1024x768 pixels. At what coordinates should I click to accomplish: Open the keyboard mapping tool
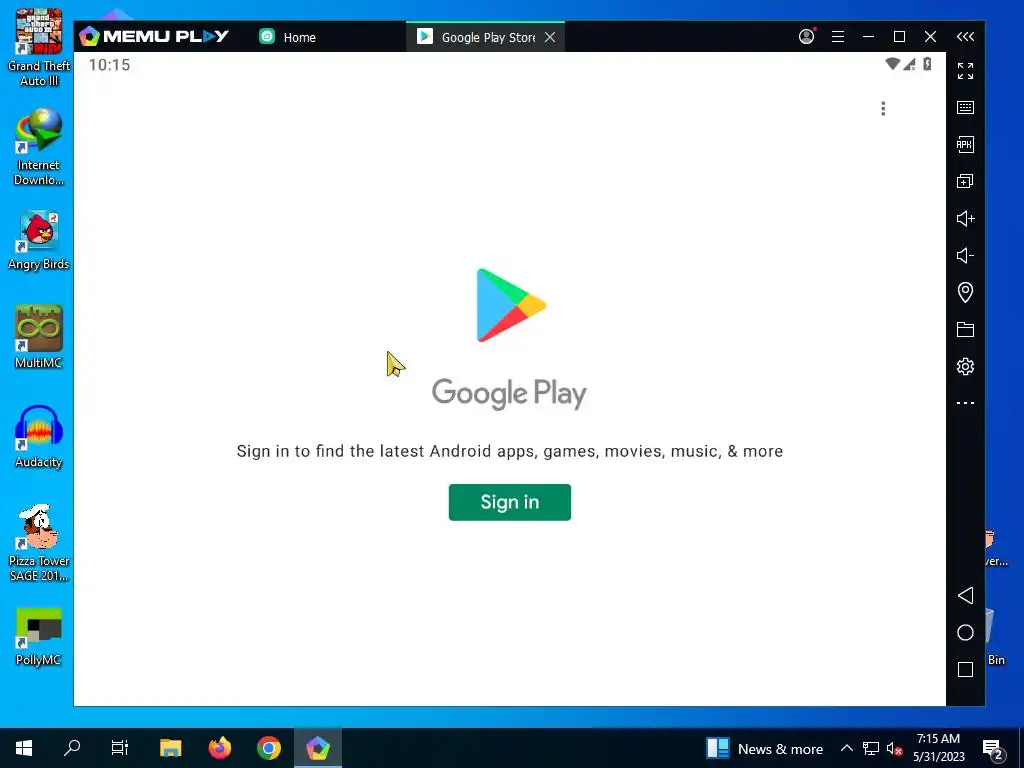pos(965,108)
